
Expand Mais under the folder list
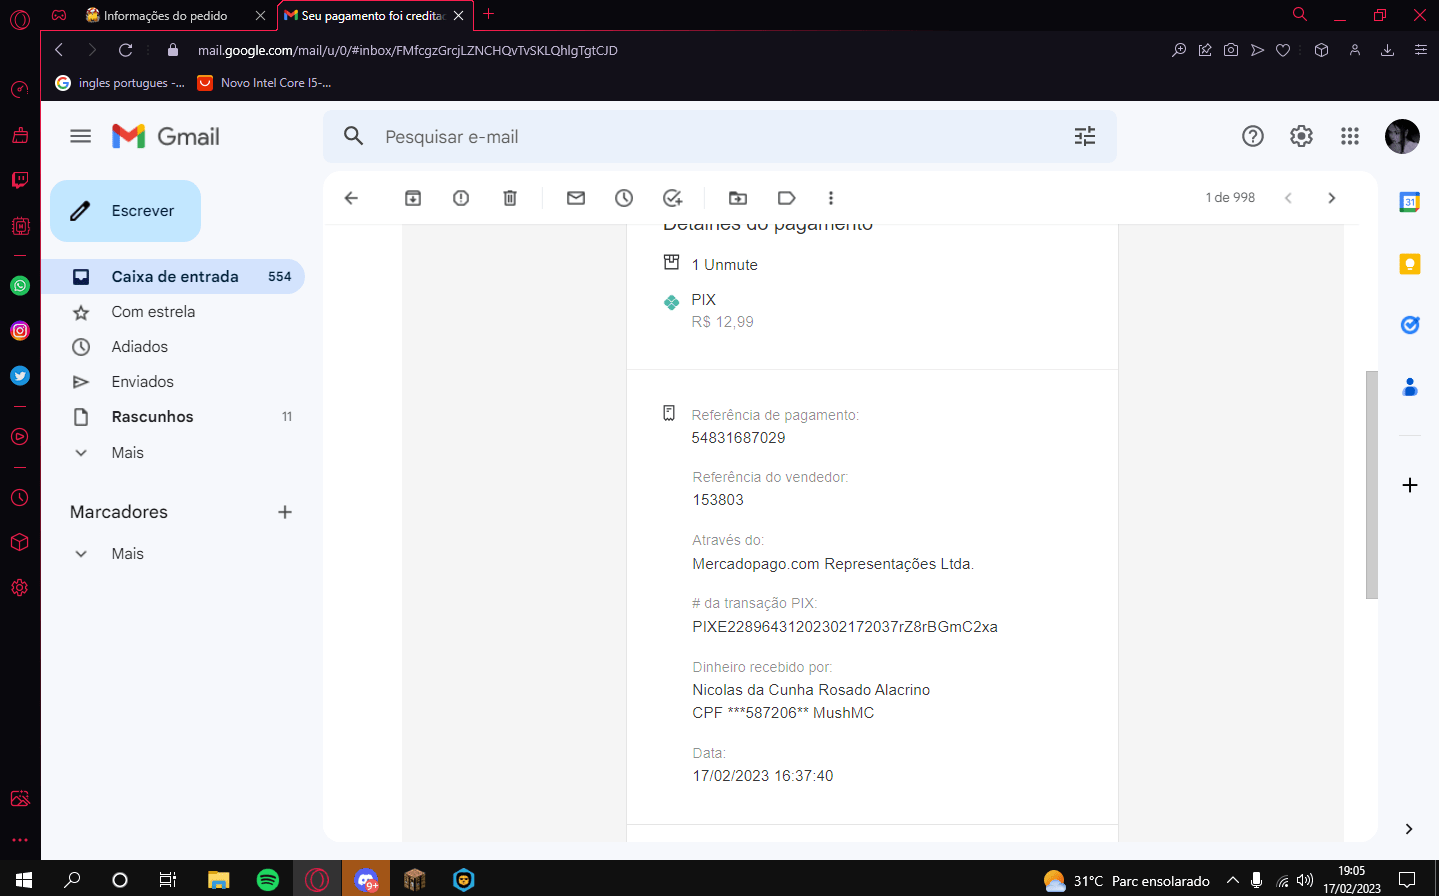point(128,453)
